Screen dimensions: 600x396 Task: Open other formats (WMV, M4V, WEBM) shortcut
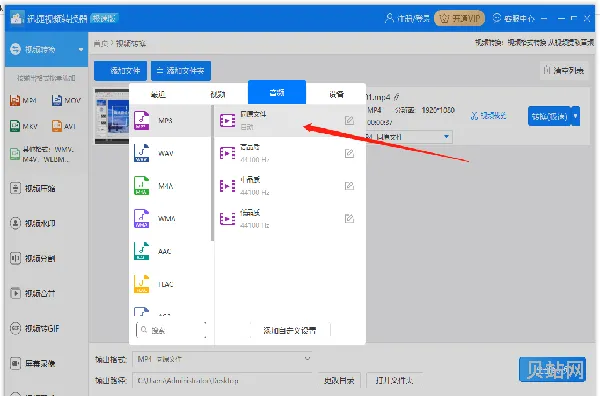41,154
